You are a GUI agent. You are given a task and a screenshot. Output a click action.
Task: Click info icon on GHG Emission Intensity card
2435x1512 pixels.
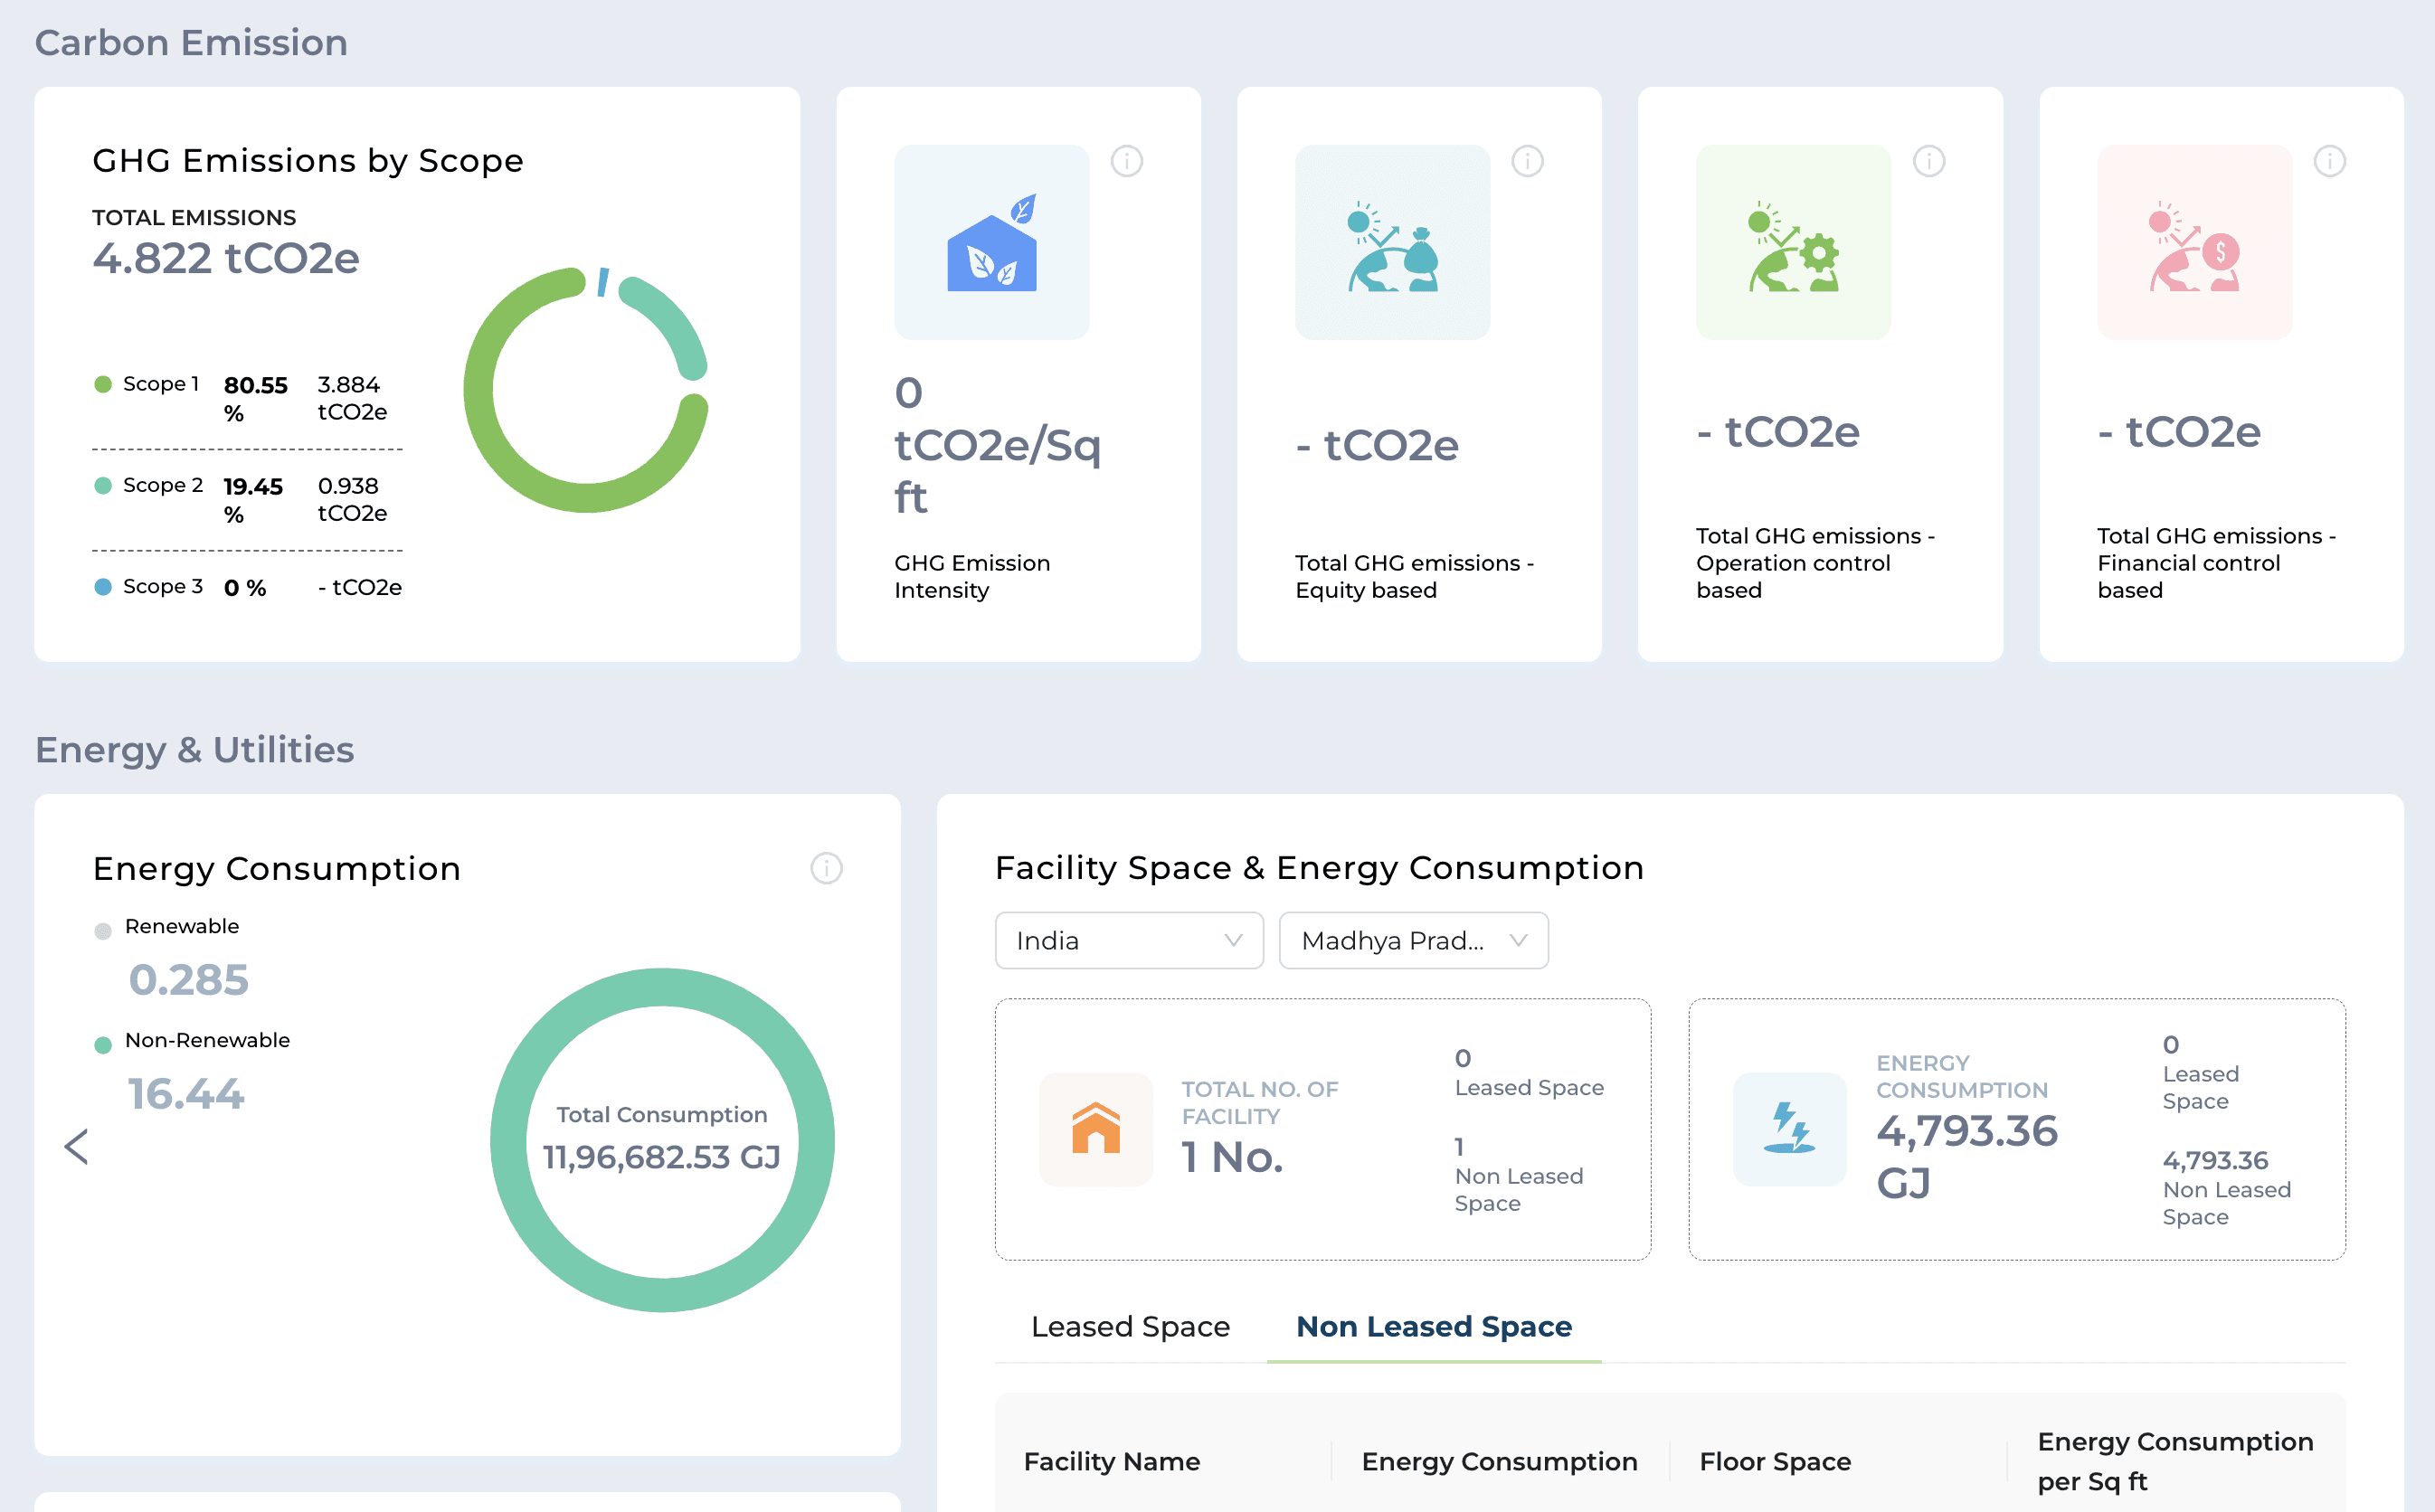click(x=1127, y=161)
